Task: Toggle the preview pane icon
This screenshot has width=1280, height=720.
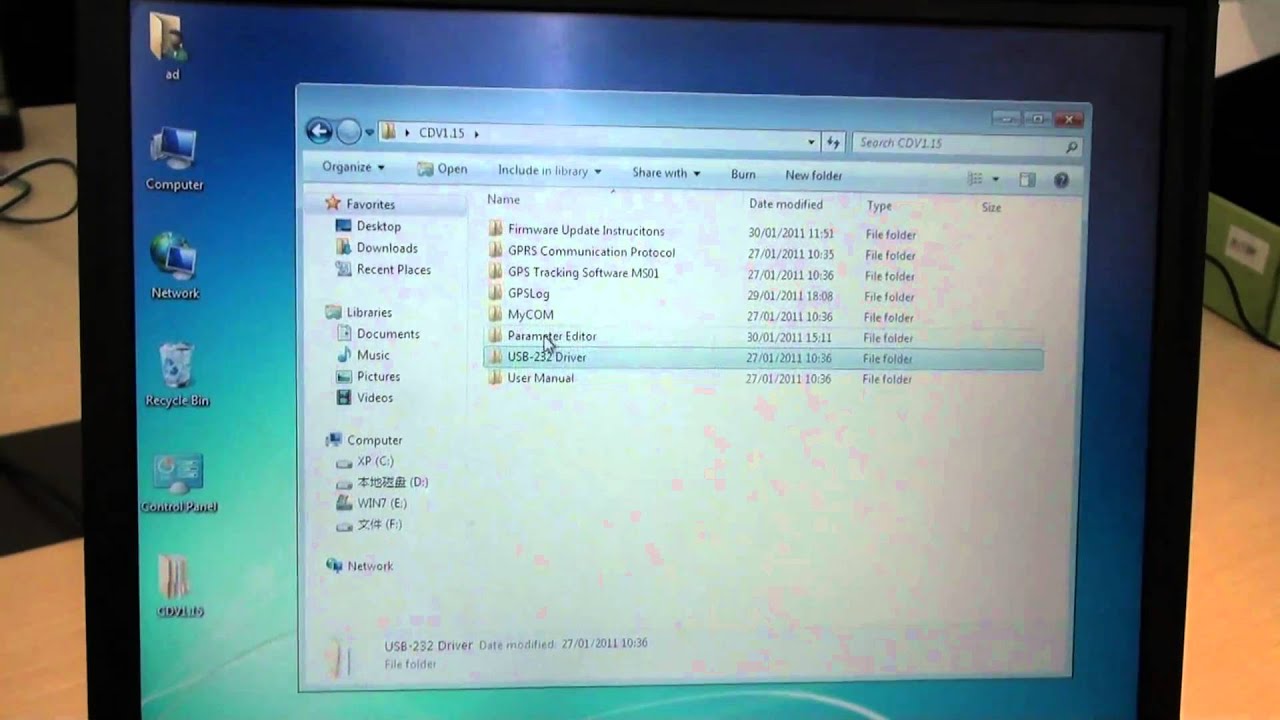Action: click(x=1027, y=180)
